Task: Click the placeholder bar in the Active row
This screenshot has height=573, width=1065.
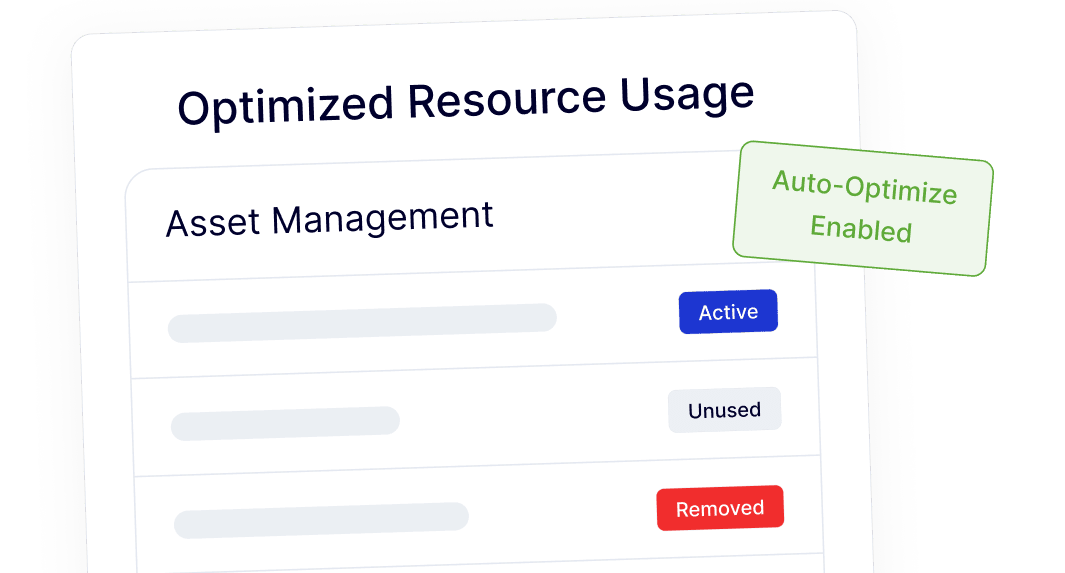Action: (362, 323)
